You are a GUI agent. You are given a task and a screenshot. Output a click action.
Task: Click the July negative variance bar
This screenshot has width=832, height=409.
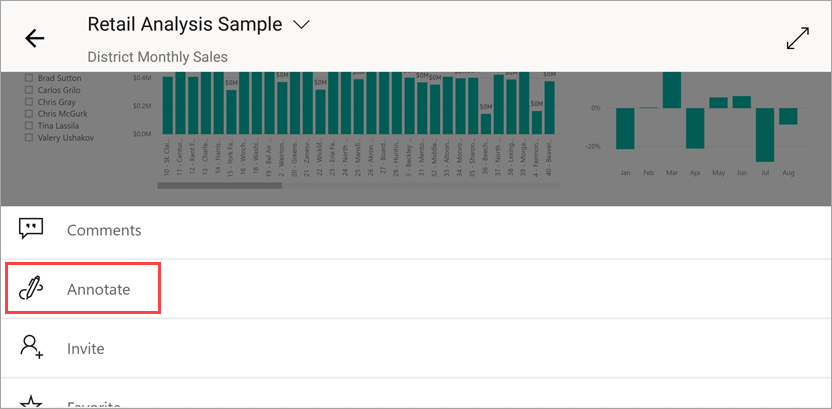point(765,134)
